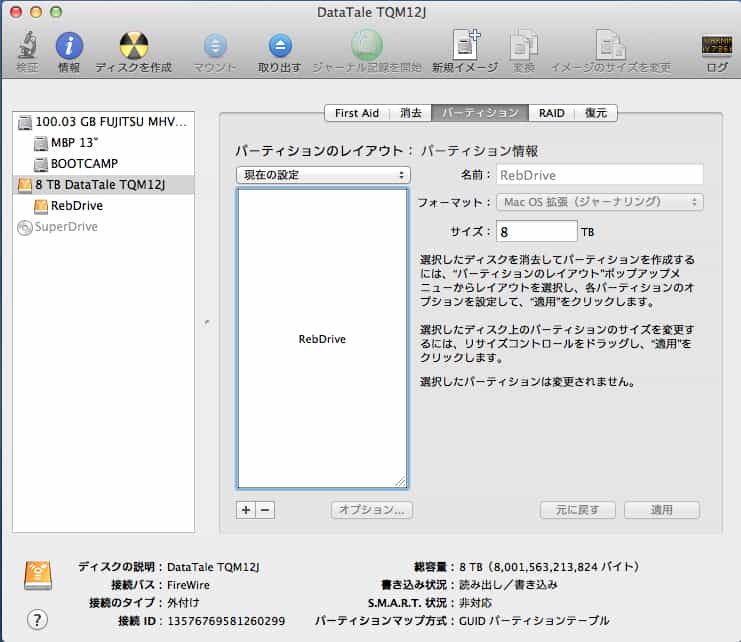Click the Mount (マウント) toolbar icon

coord(215,46)
